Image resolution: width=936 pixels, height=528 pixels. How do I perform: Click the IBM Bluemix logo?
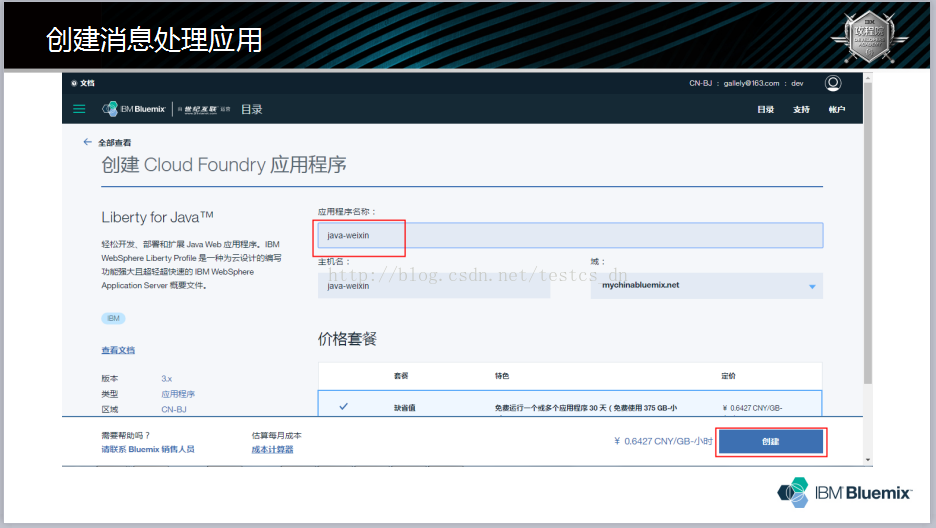point(134,109)
